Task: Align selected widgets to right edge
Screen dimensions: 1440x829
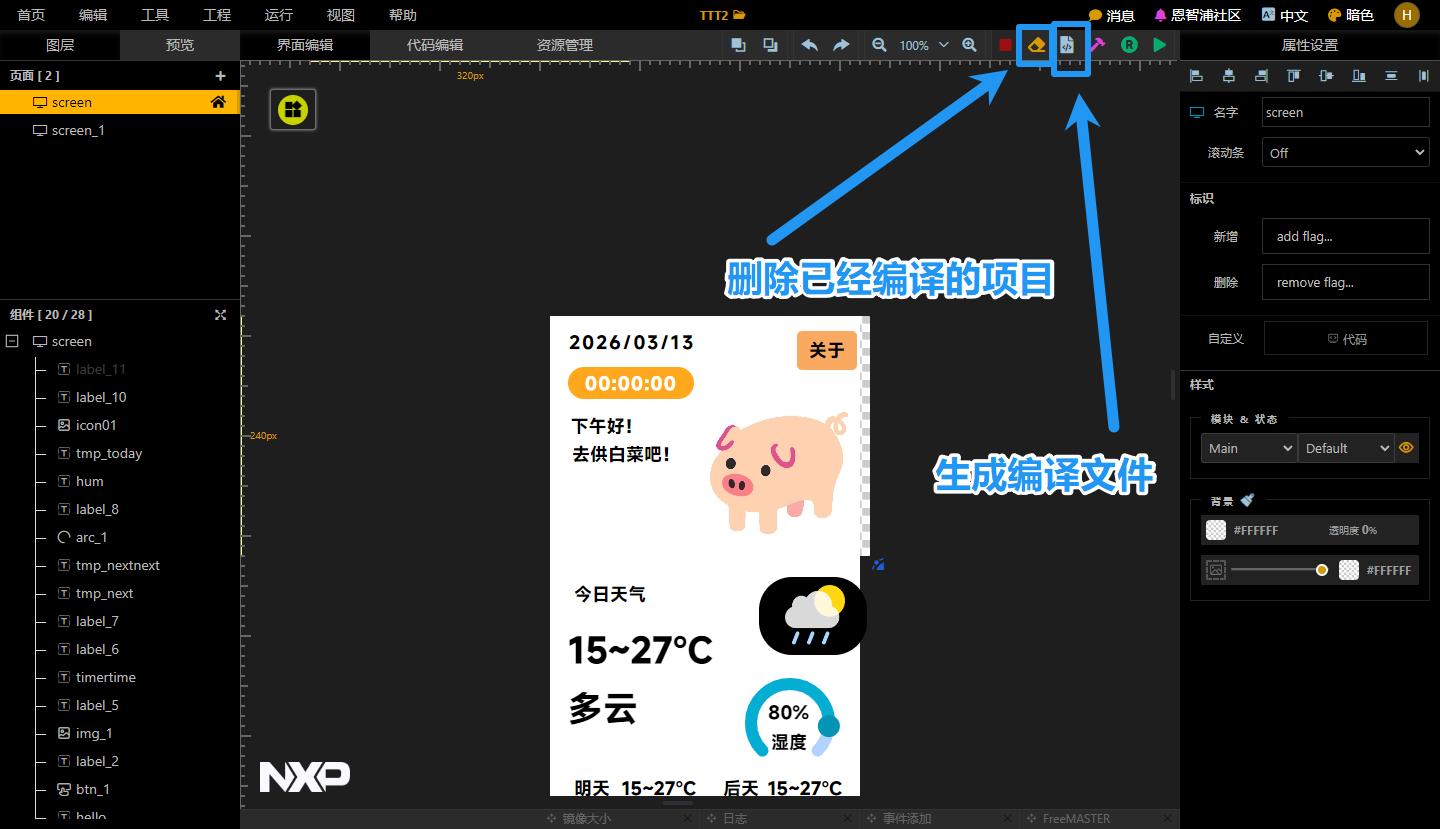Action: (x=1261, y=76)
